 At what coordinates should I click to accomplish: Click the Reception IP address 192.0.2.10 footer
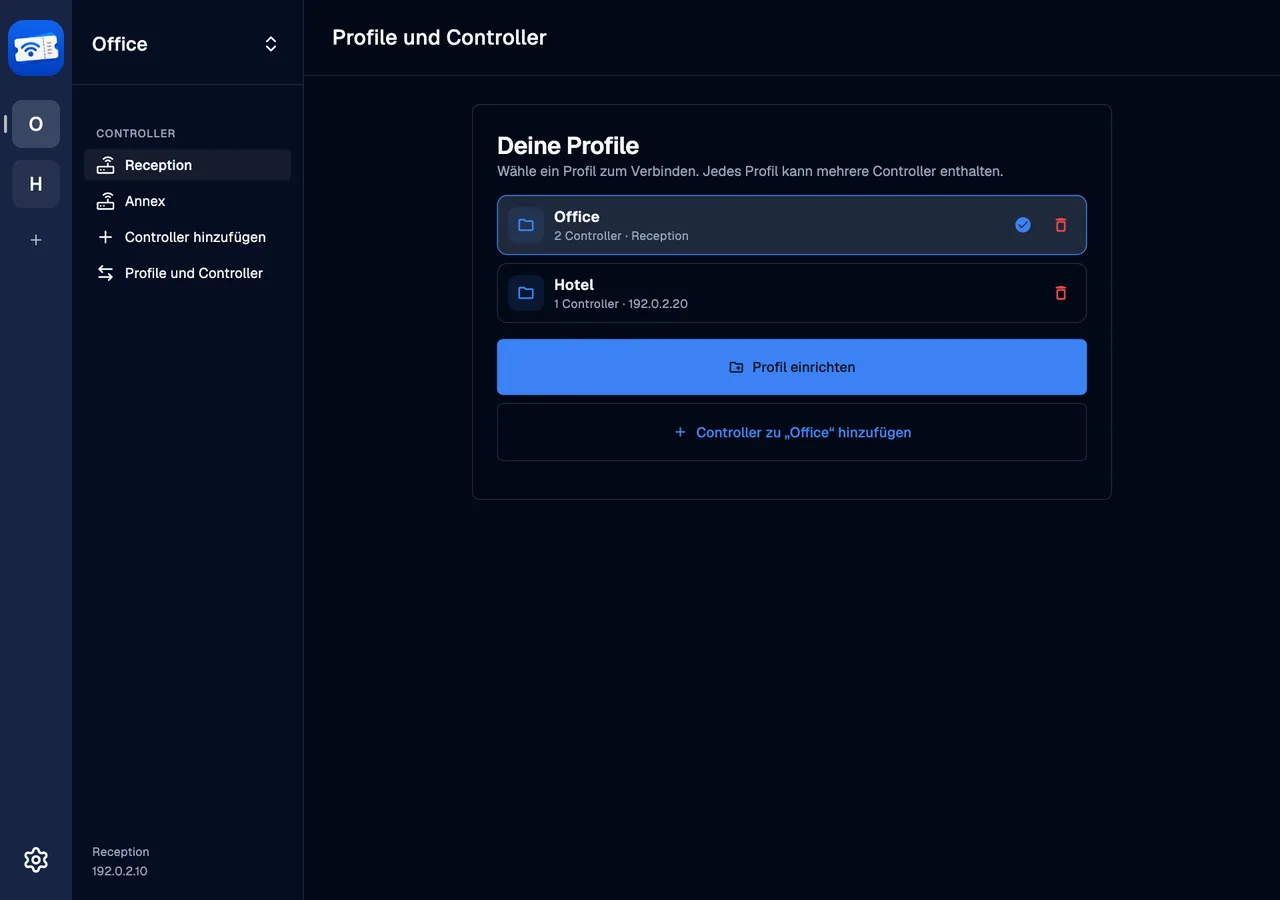[x=120, y=871]
